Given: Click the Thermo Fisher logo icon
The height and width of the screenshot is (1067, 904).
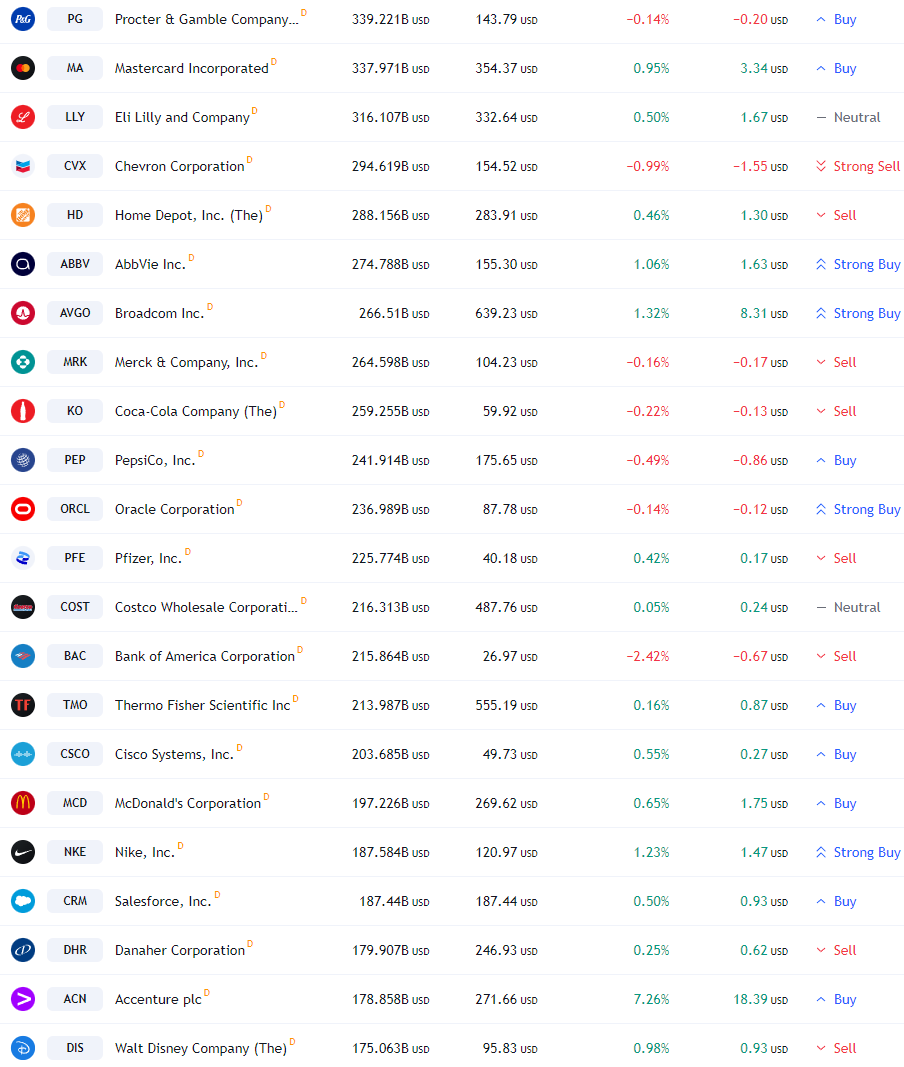Looking at the screenshot, I should click(x=23, y=705).
